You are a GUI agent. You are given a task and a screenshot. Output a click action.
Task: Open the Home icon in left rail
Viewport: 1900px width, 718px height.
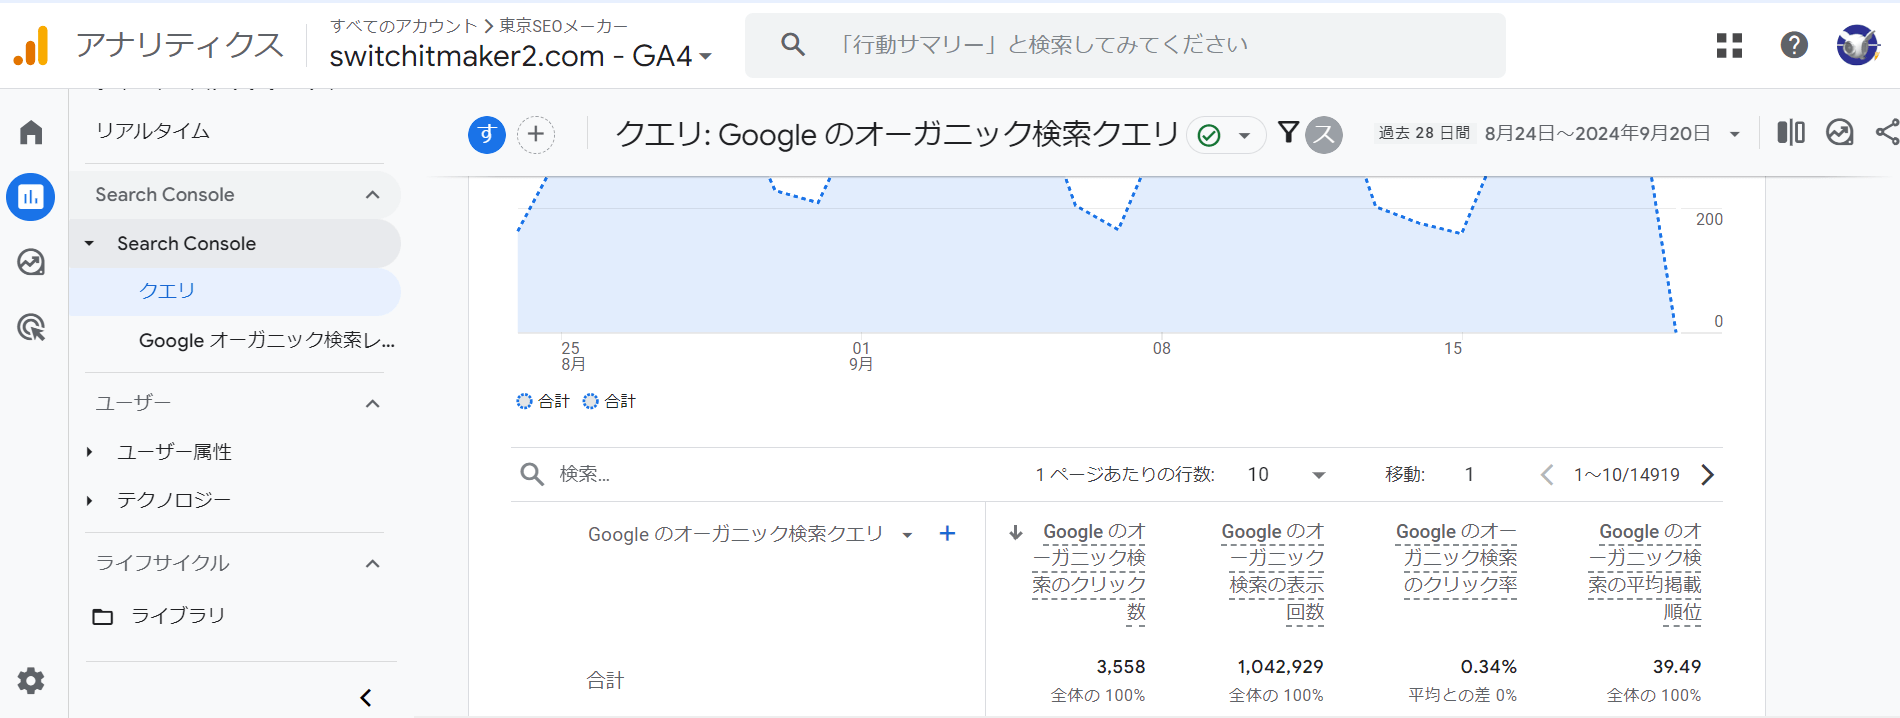[x=31, y=132]
